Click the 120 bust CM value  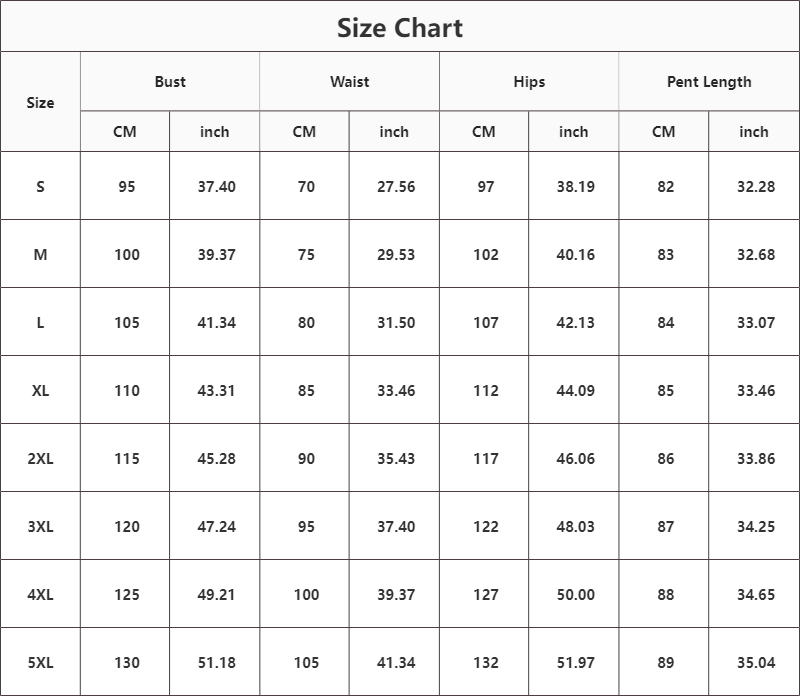click(x=127, y=527)
